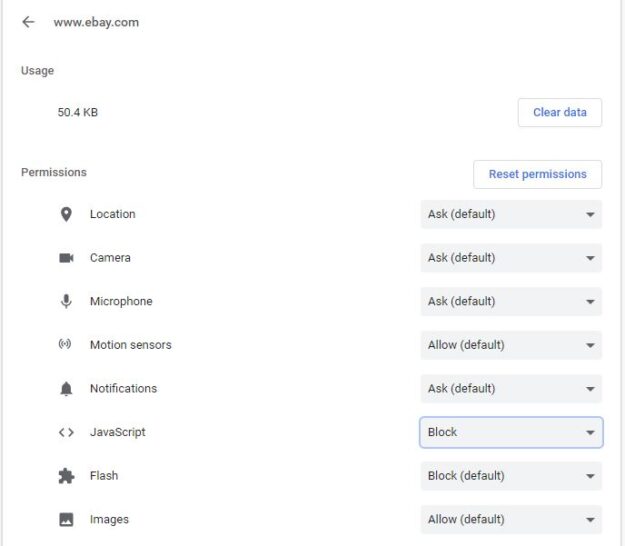Click the Location pin icon
This screenshot has height=546, width=625.
pyautogui.click(x=66, y=214)
